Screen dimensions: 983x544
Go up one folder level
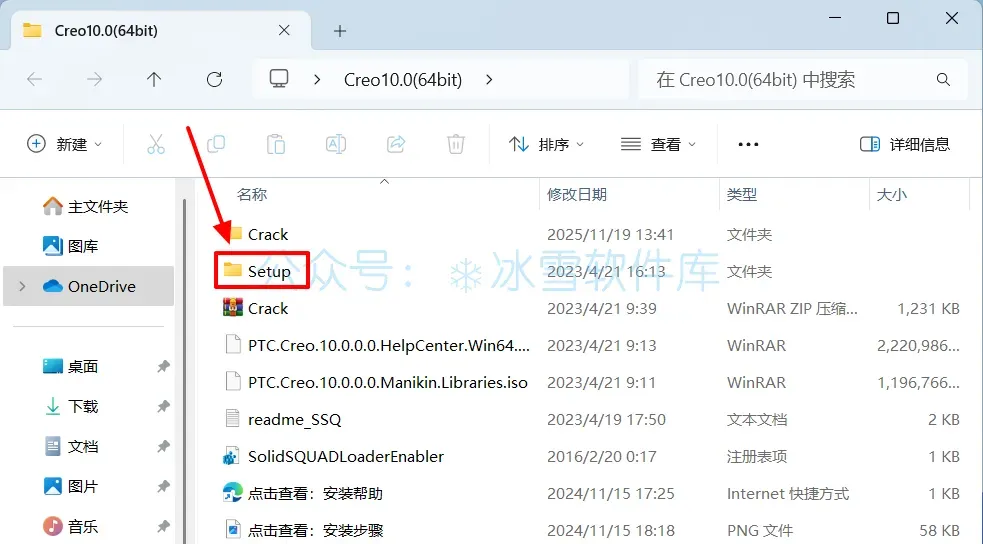point(154,80)
